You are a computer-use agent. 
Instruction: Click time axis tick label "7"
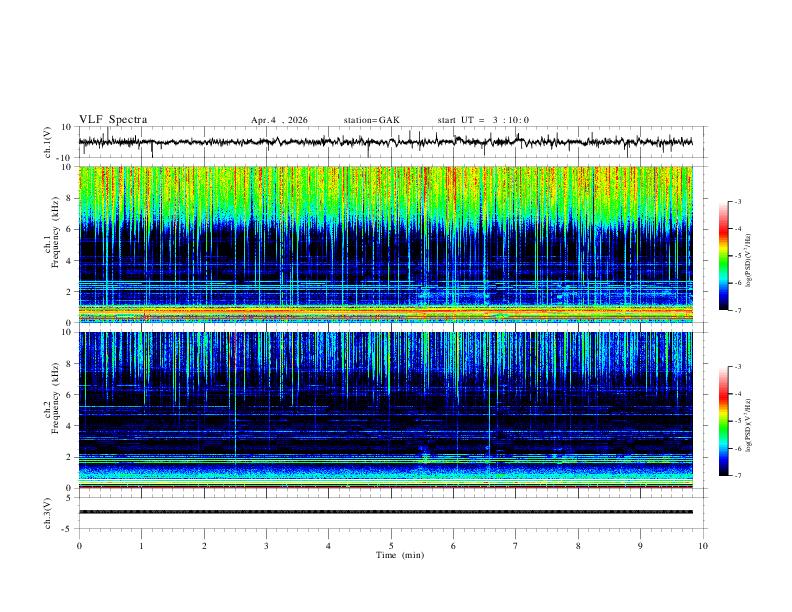516,546
